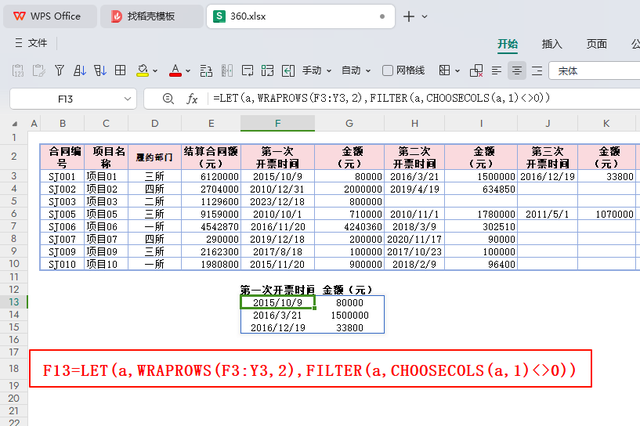Select row 2 header
640x426 pixels.
[x=14, y=156]
